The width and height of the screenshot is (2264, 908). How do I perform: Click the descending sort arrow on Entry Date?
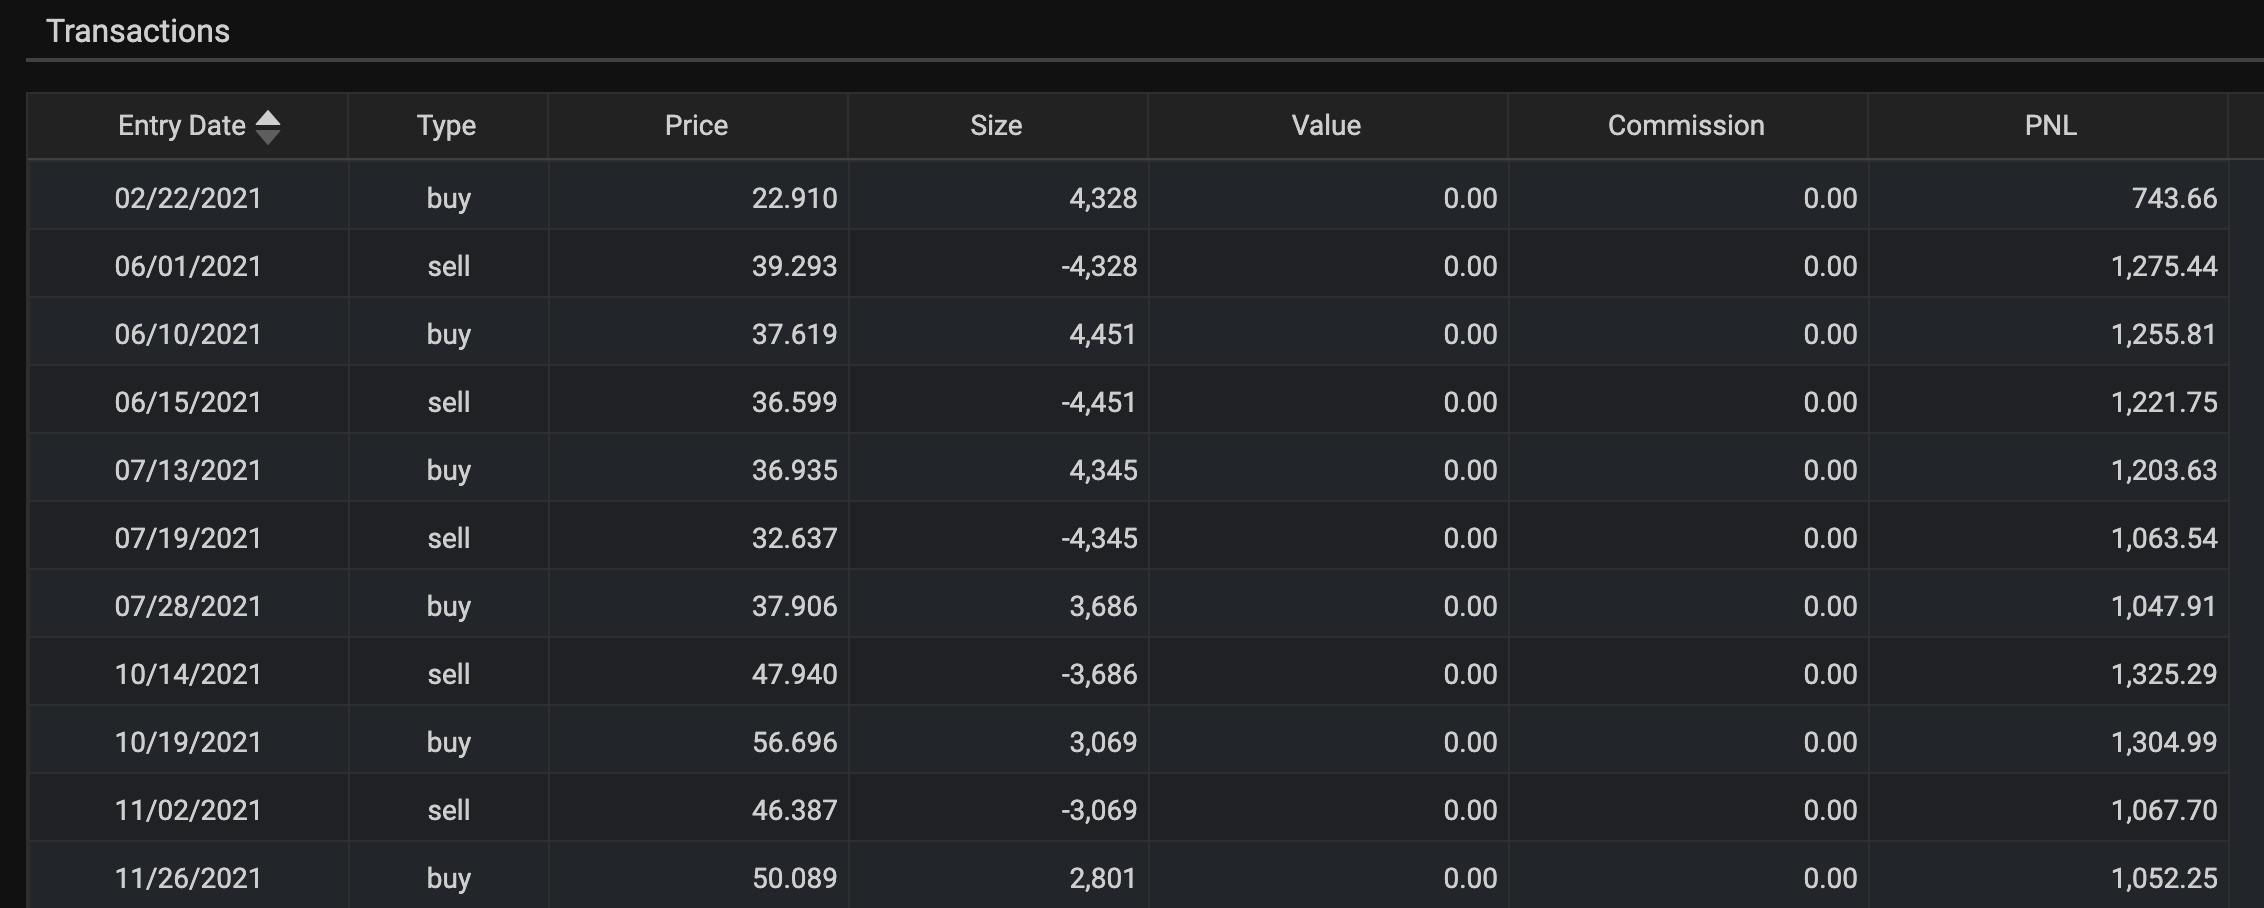pyautogui.click(x=268, y=136)
